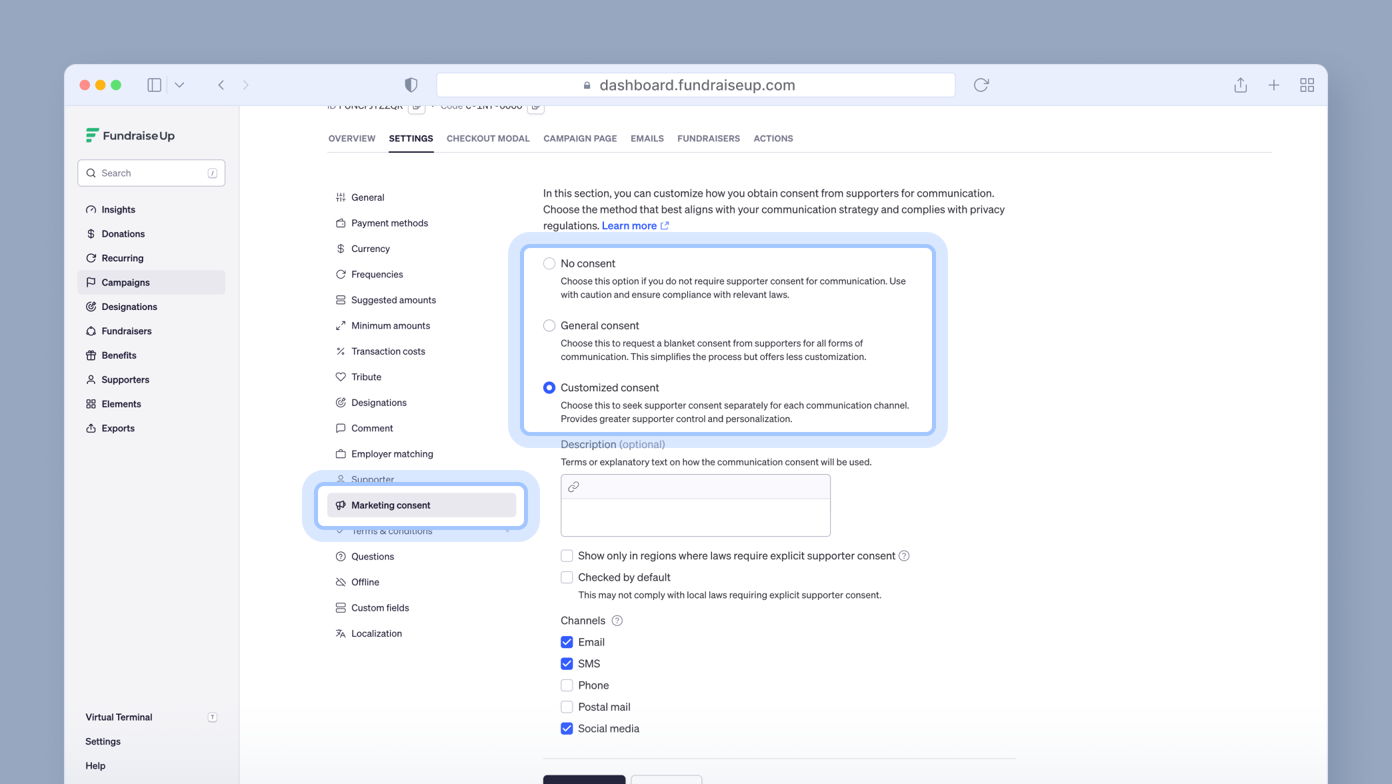Enable Checked by default option
This screenshot has height=784, width=1392.
pos(567,577)
